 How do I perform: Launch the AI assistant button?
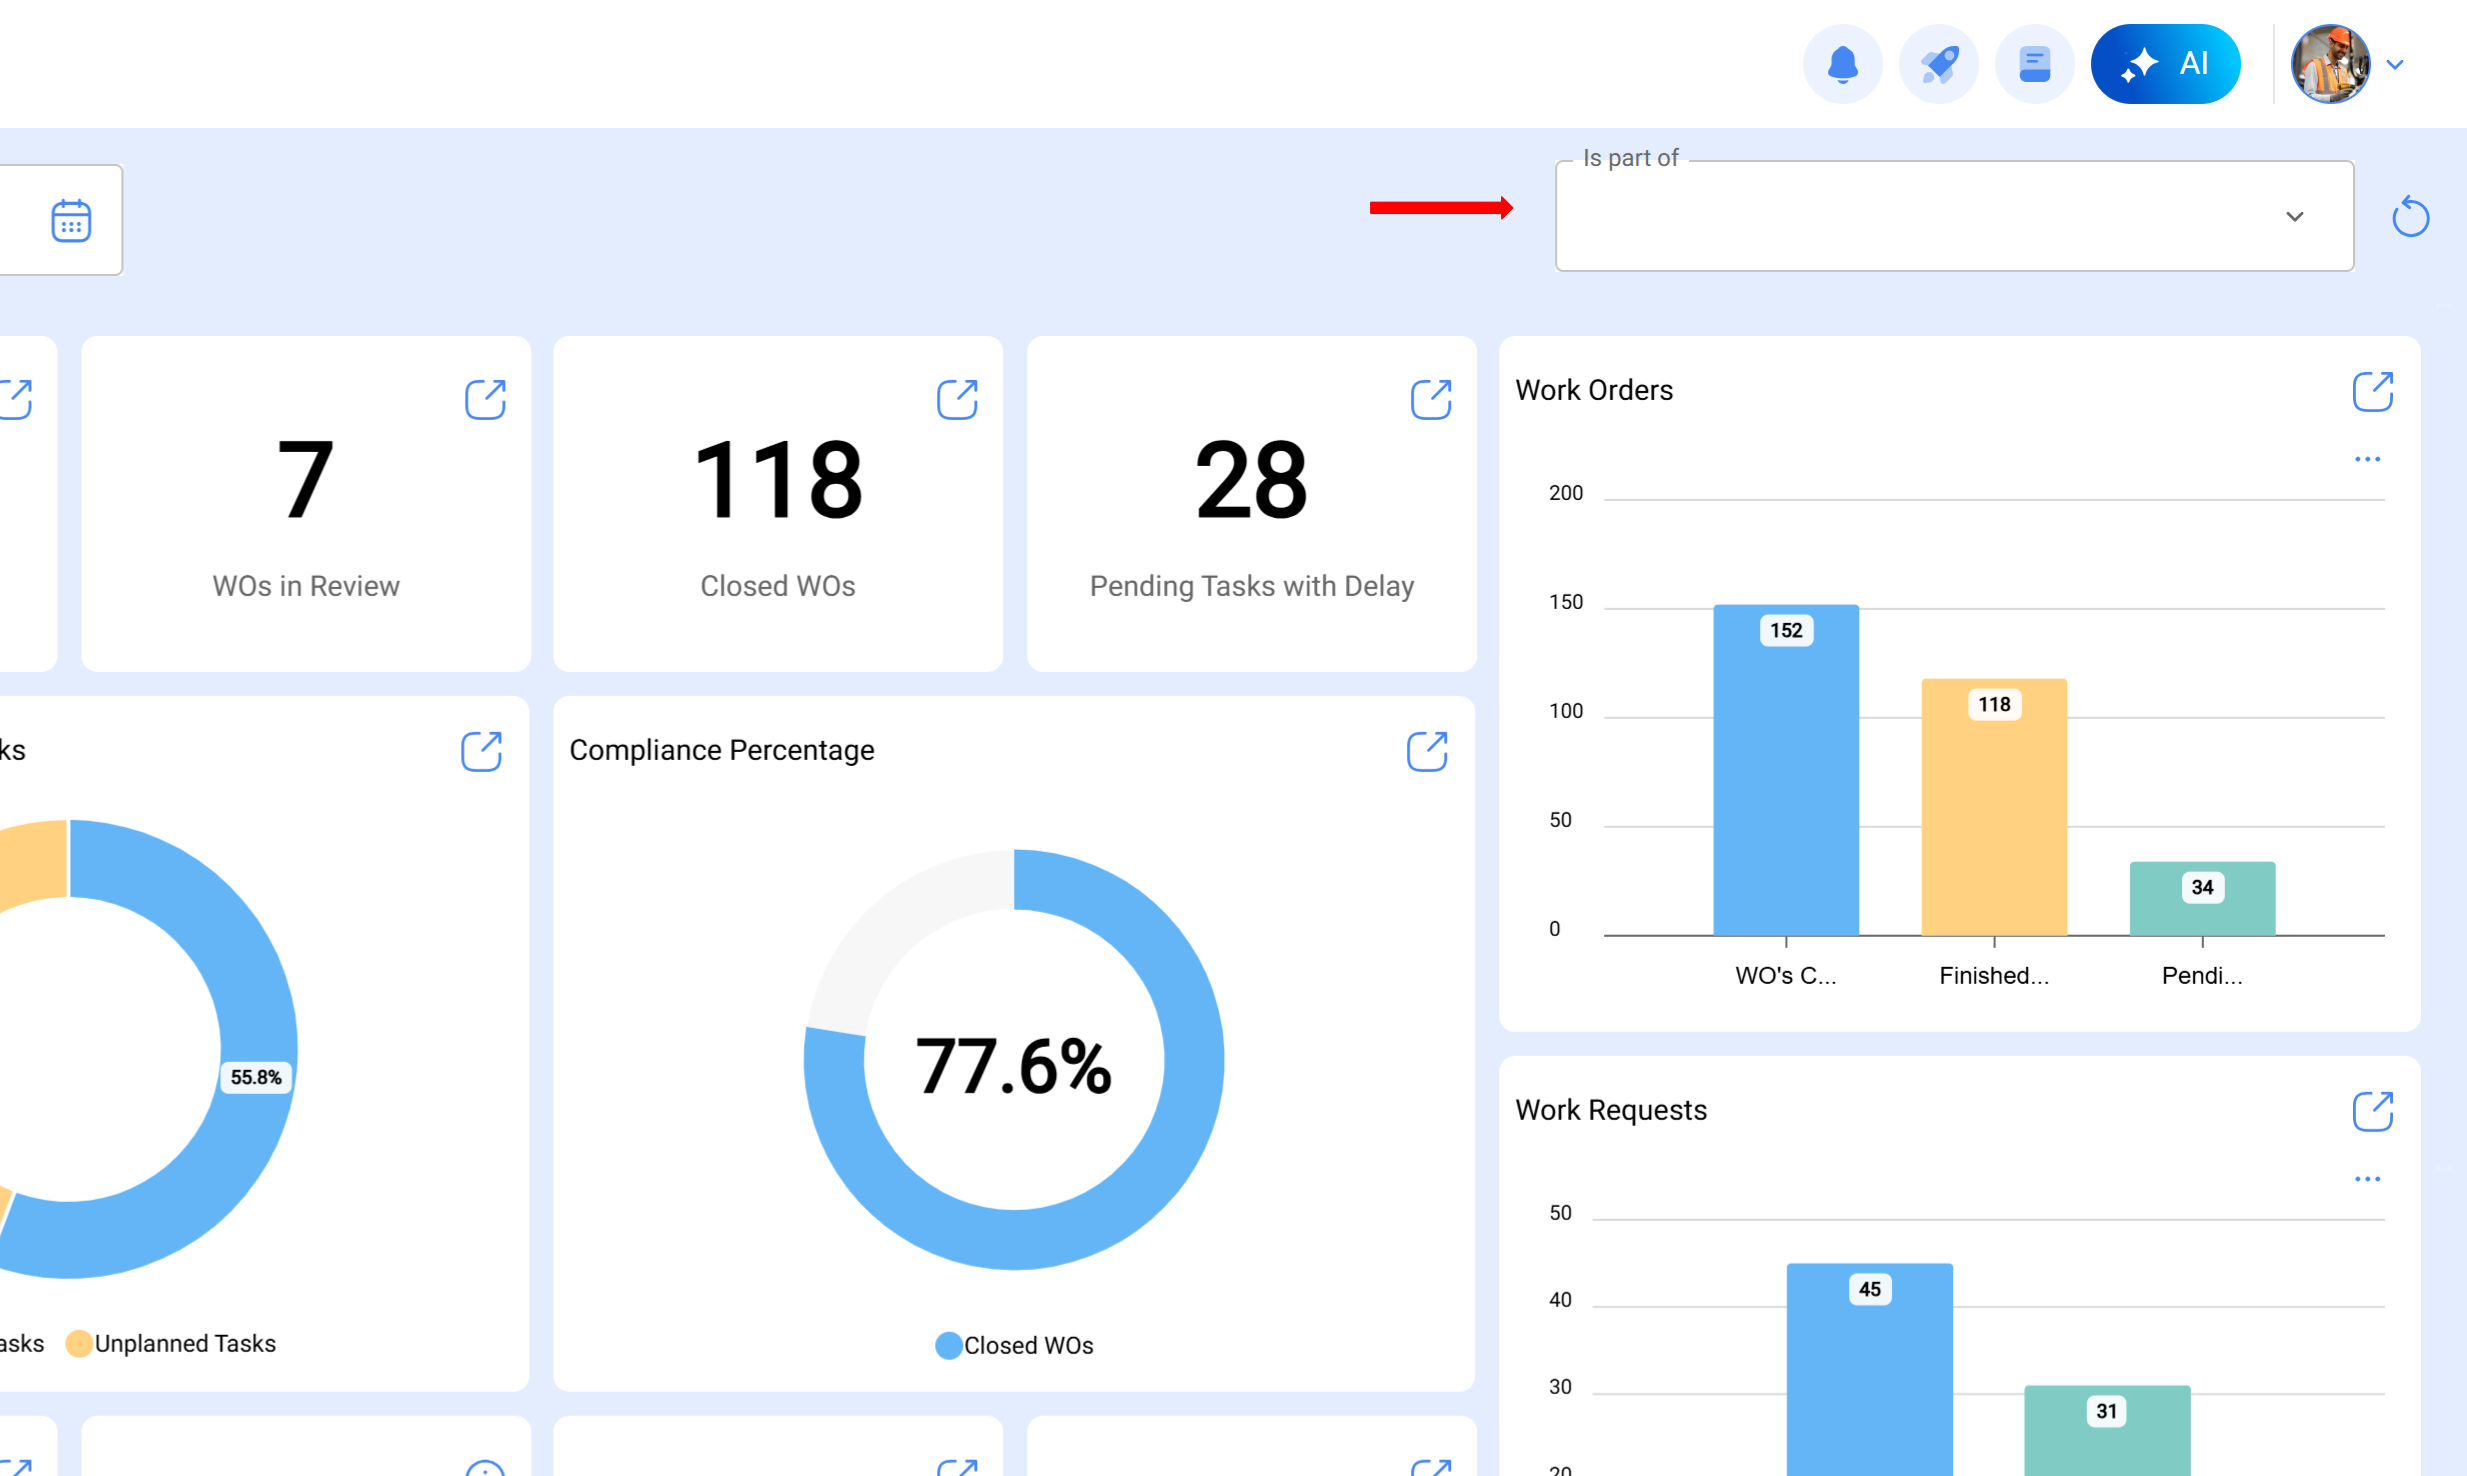coord(2165,65)
